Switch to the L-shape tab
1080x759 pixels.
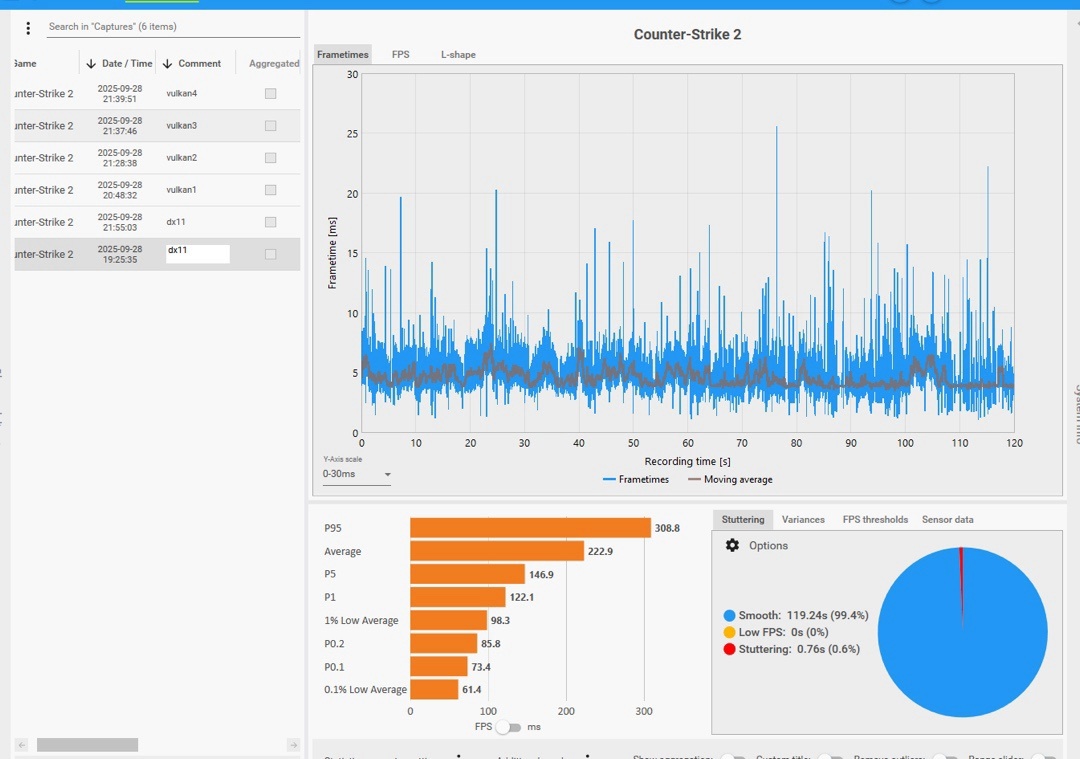click(x=458, y=55)
